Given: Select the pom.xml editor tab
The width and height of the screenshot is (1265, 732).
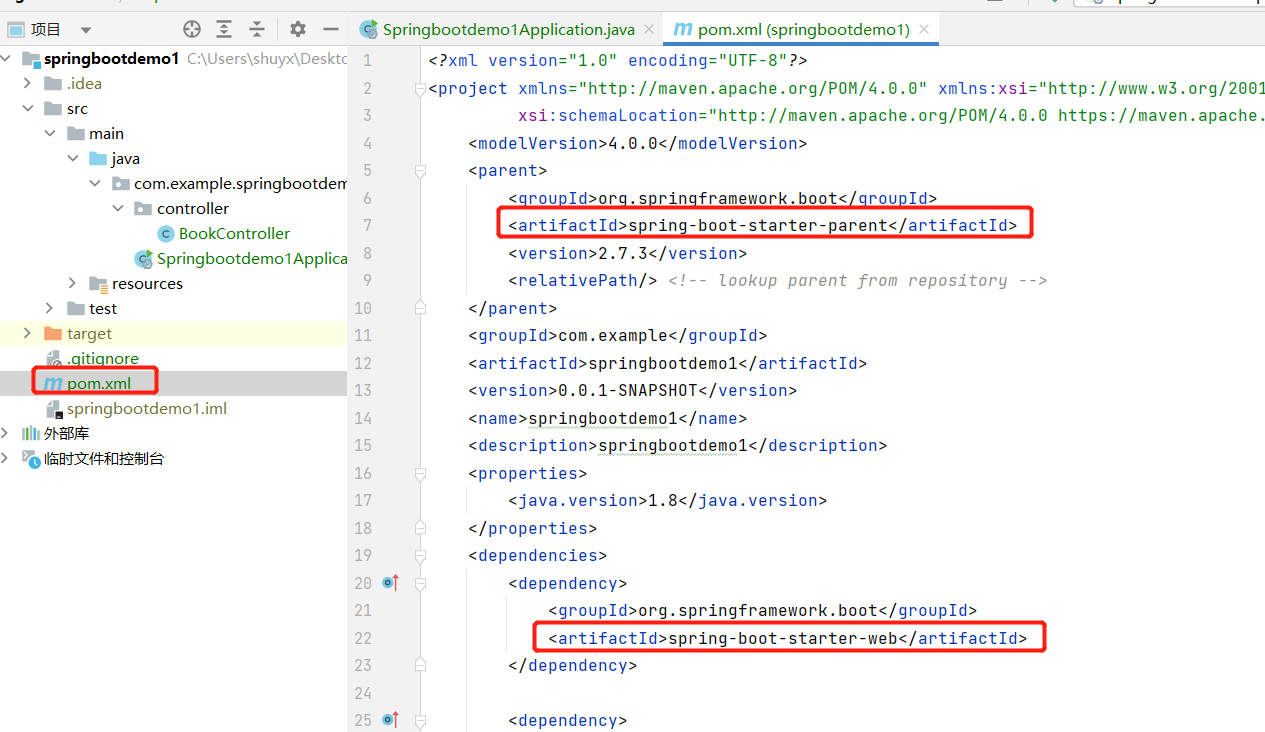Looking at the screenshot, I should 790,29.
